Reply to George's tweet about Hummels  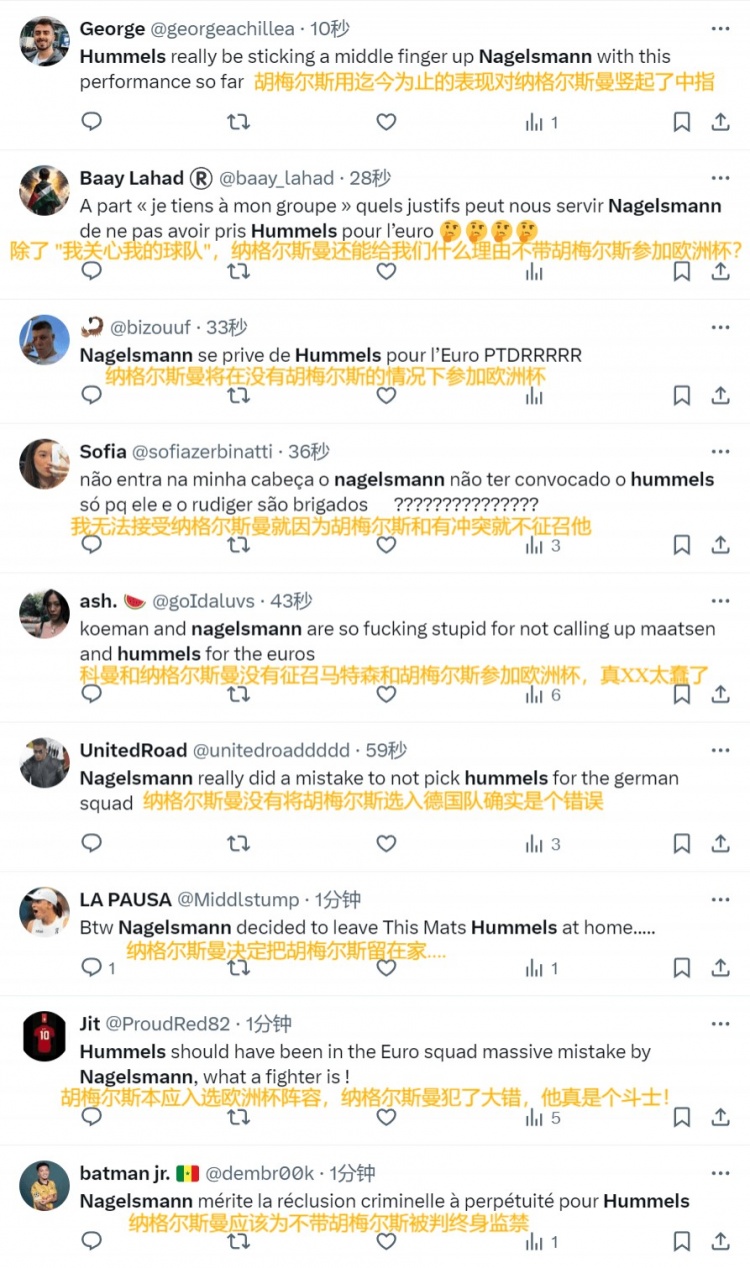[x=91, y=122]
